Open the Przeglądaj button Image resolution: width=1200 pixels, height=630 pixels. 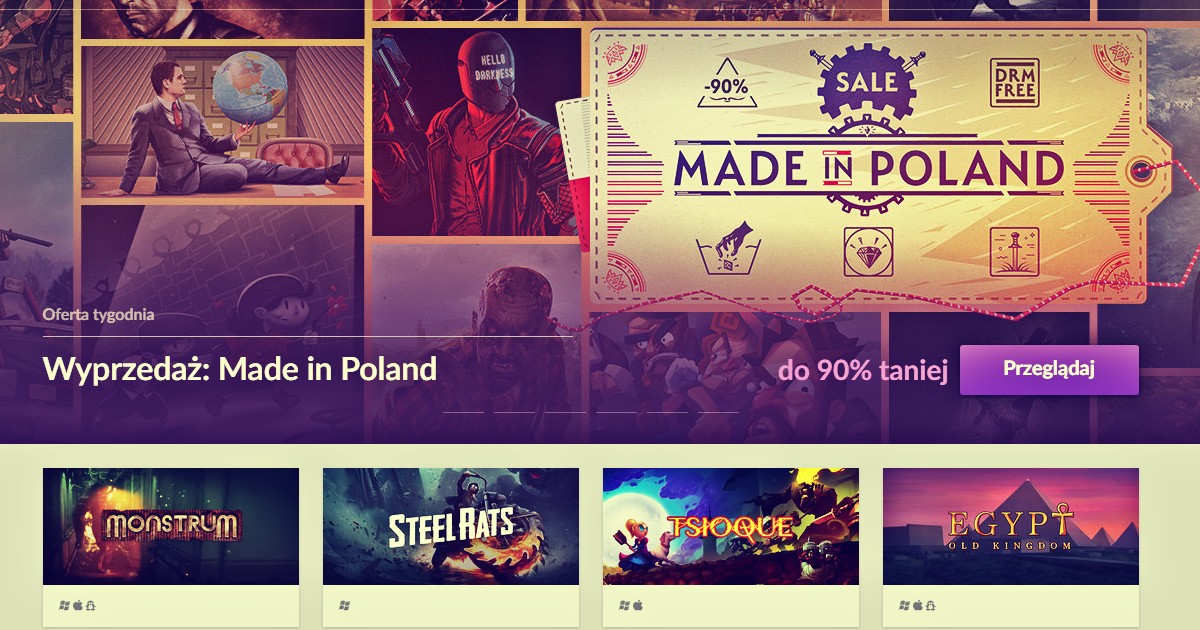(1049, 369)
